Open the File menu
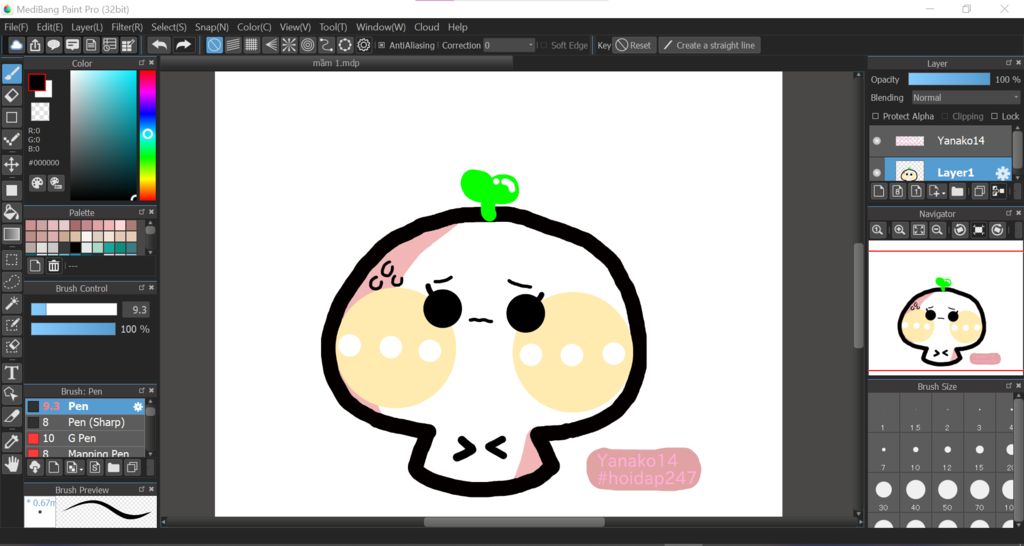 click(16, 27)
